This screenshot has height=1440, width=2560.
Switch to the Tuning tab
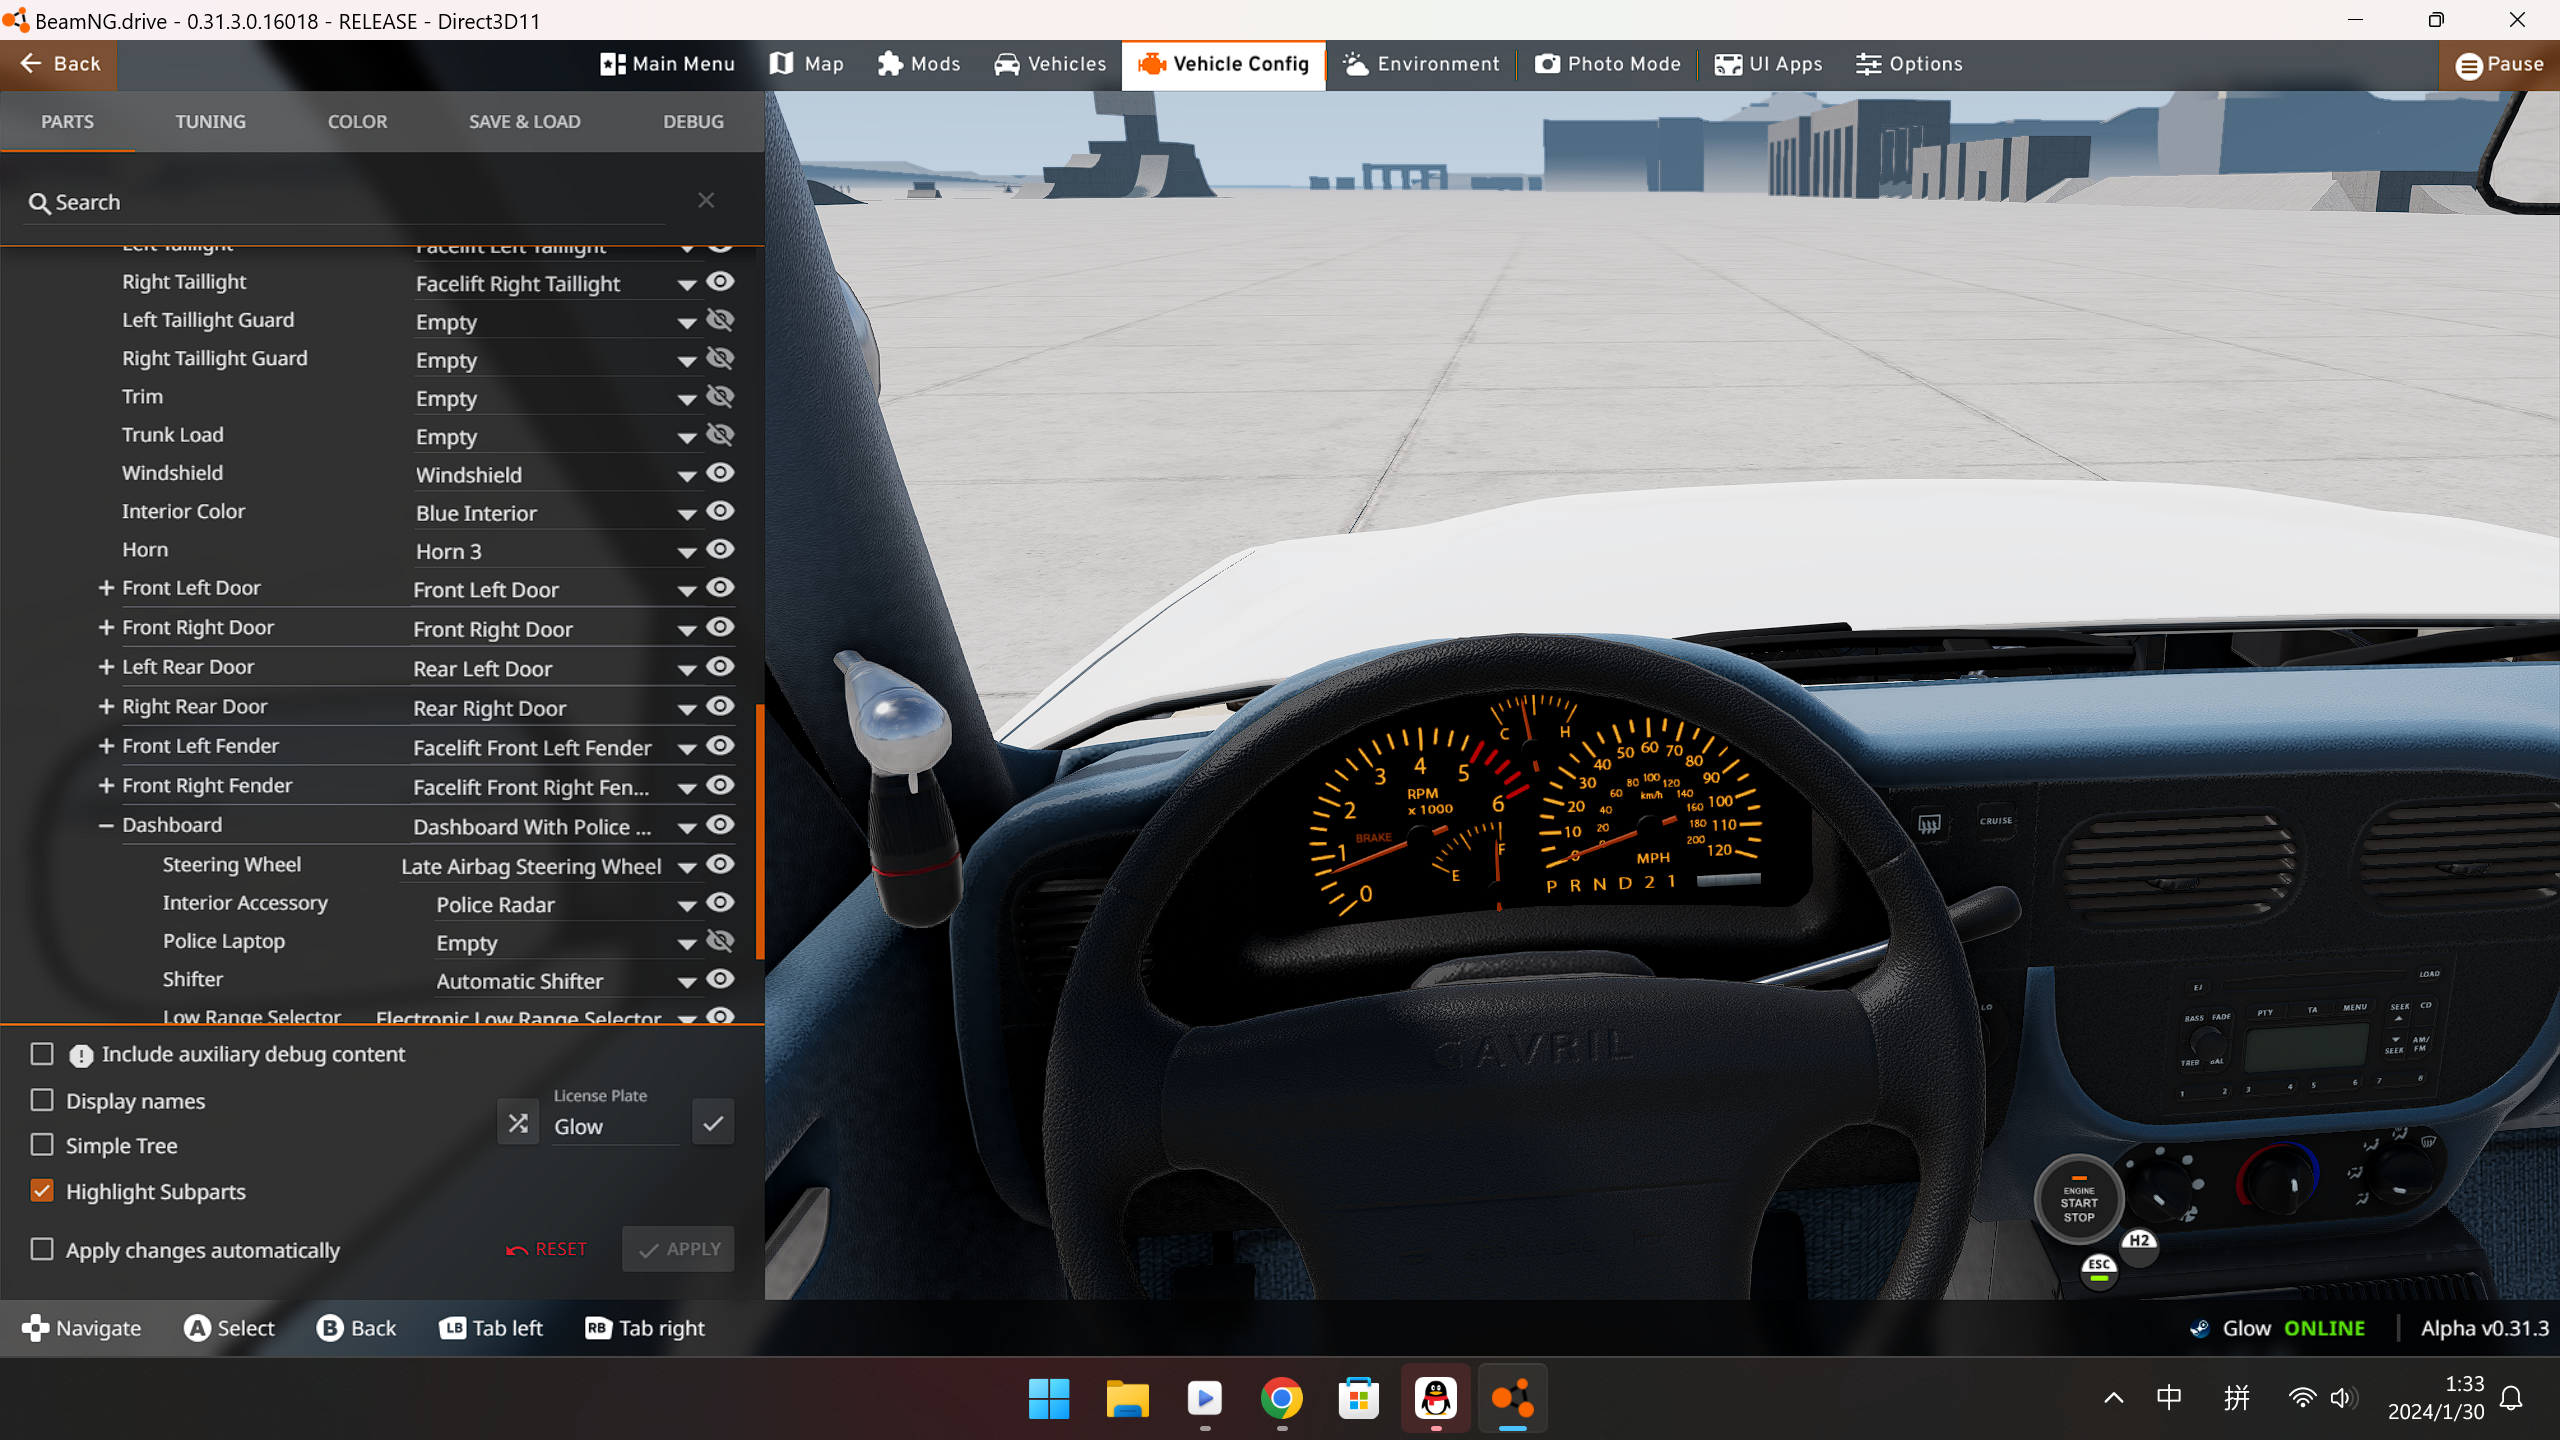click(210, 121)
